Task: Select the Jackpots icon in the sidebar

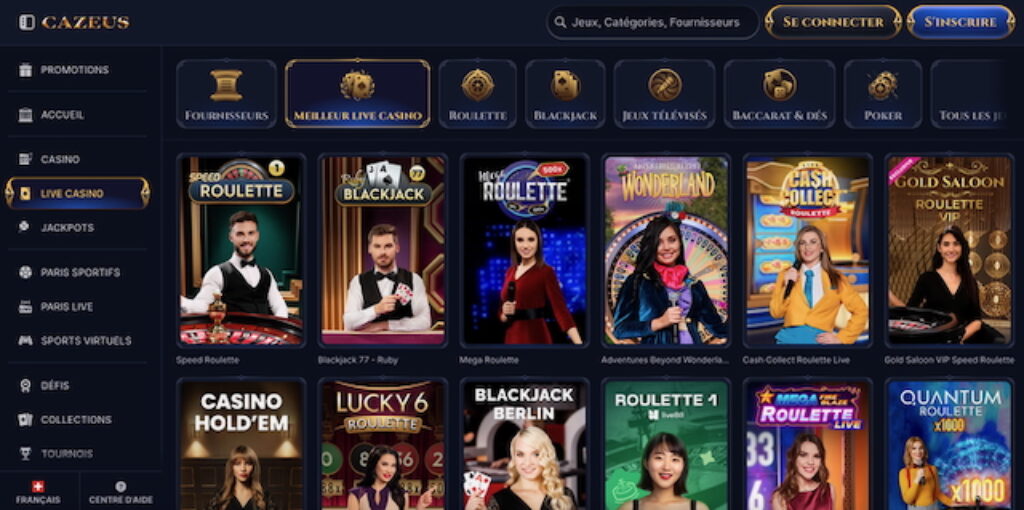Action: pos(25,227)
